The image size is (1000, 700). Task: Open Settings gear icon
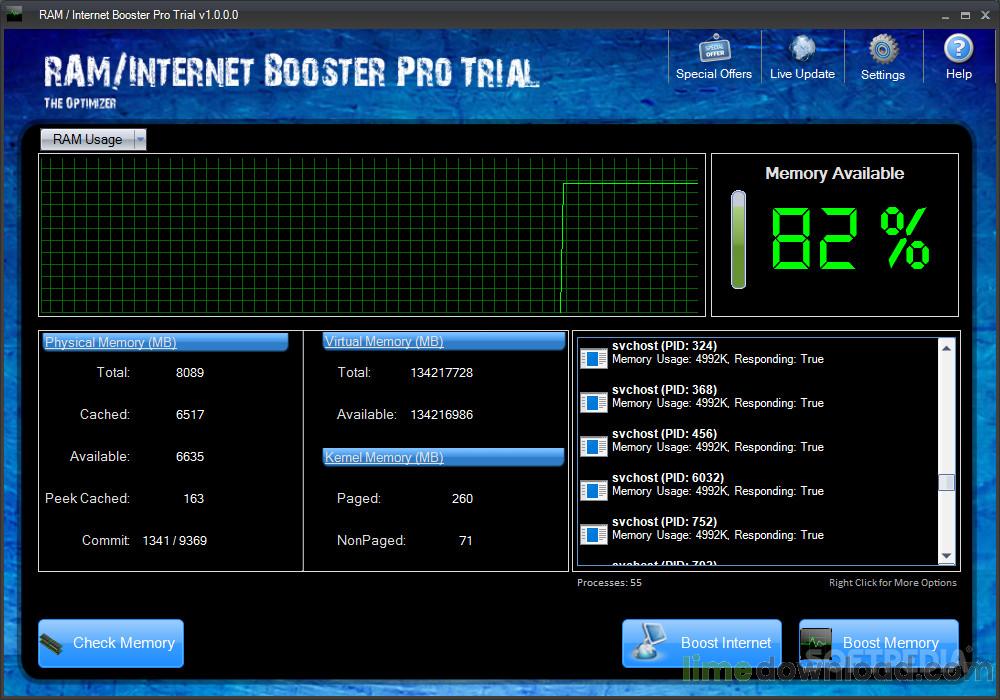(883, 48)
